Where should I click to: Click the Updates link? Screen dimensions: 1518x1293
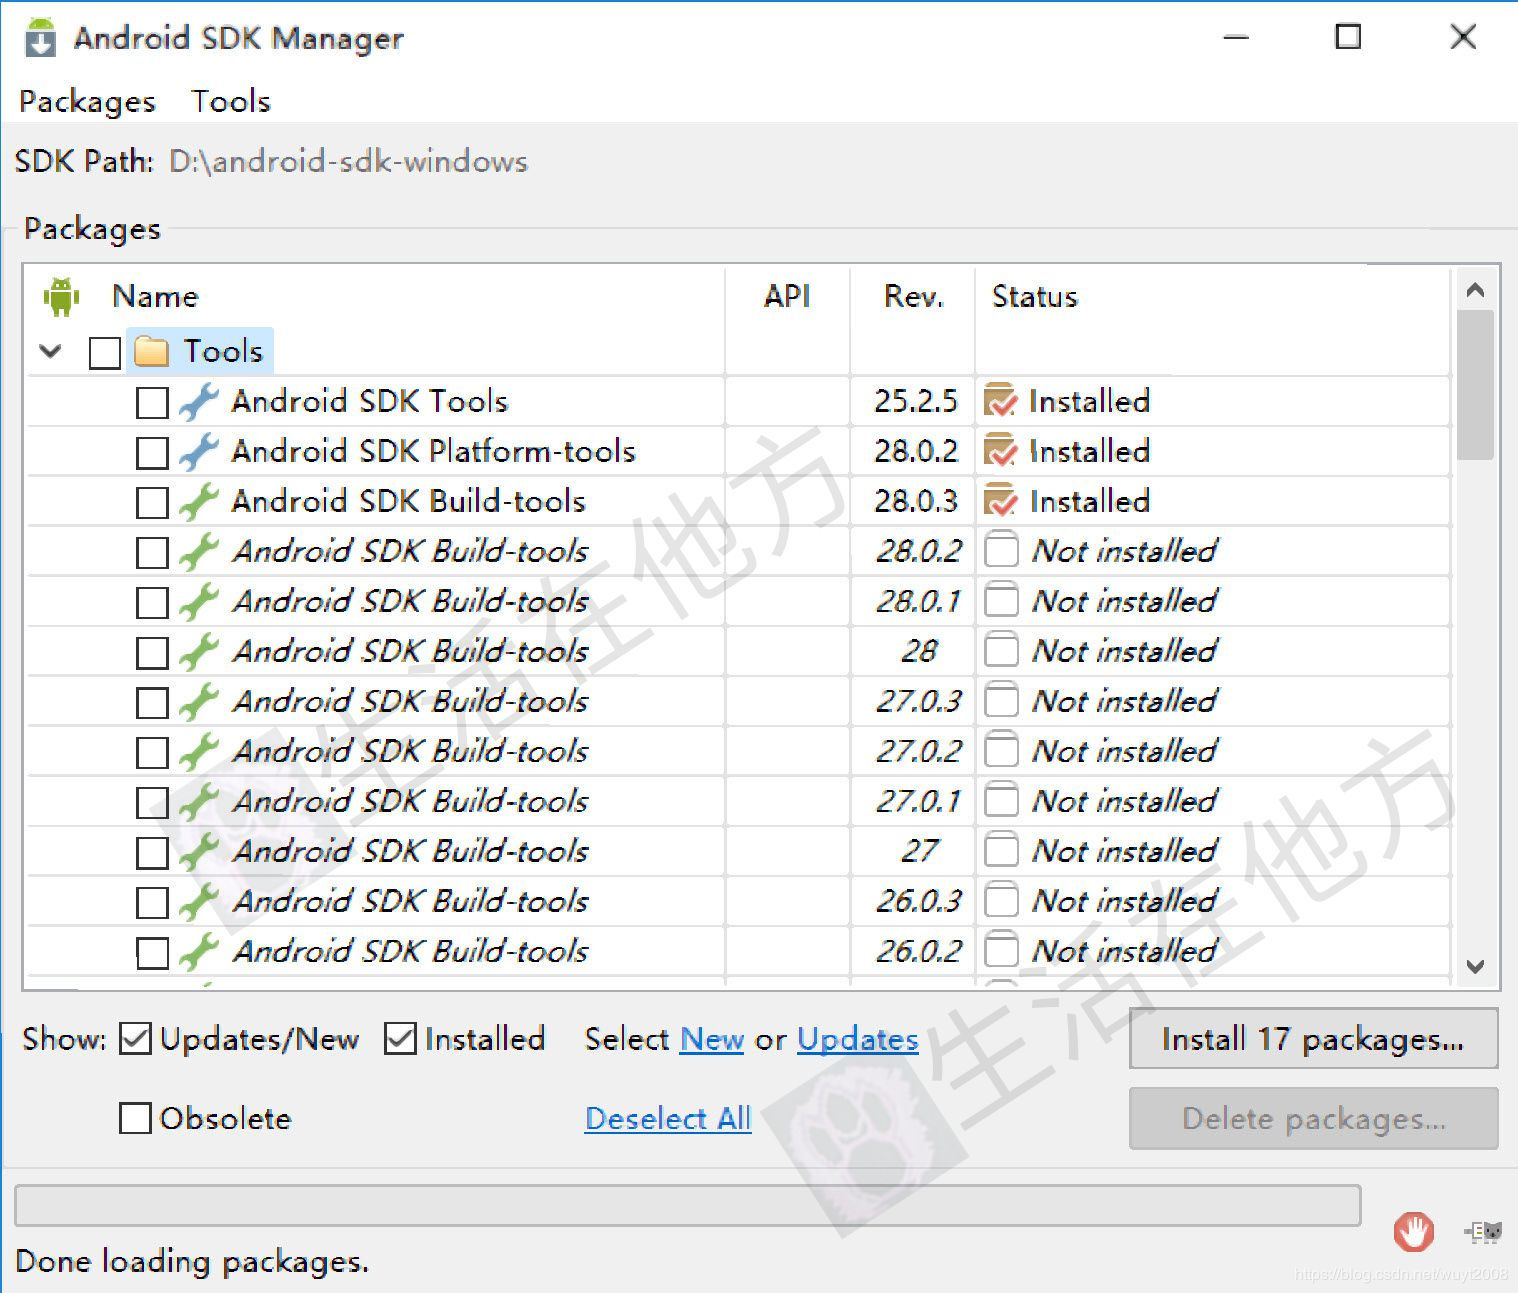pyautogui.click(x=858, y=1039)
